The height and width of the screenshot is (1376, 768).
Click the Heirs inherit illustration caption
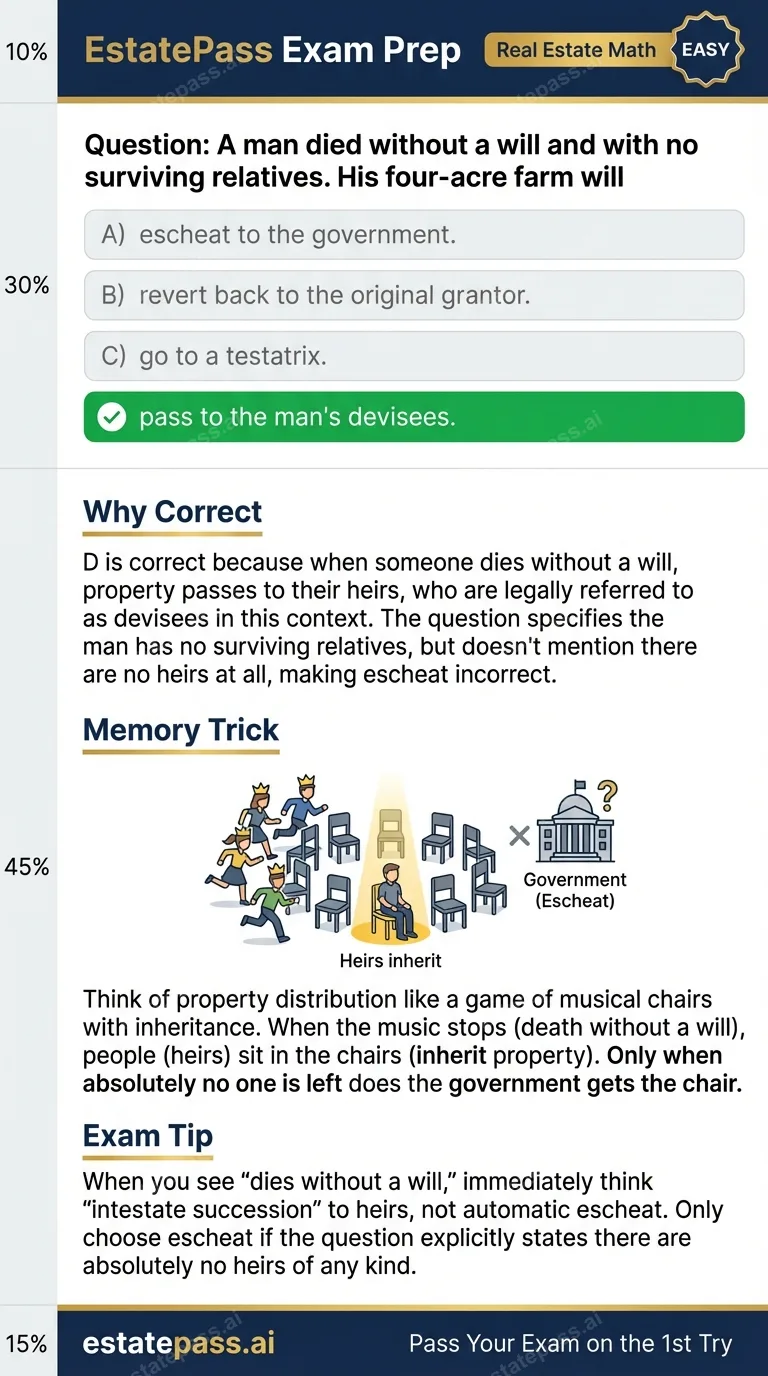pos(390,960)
